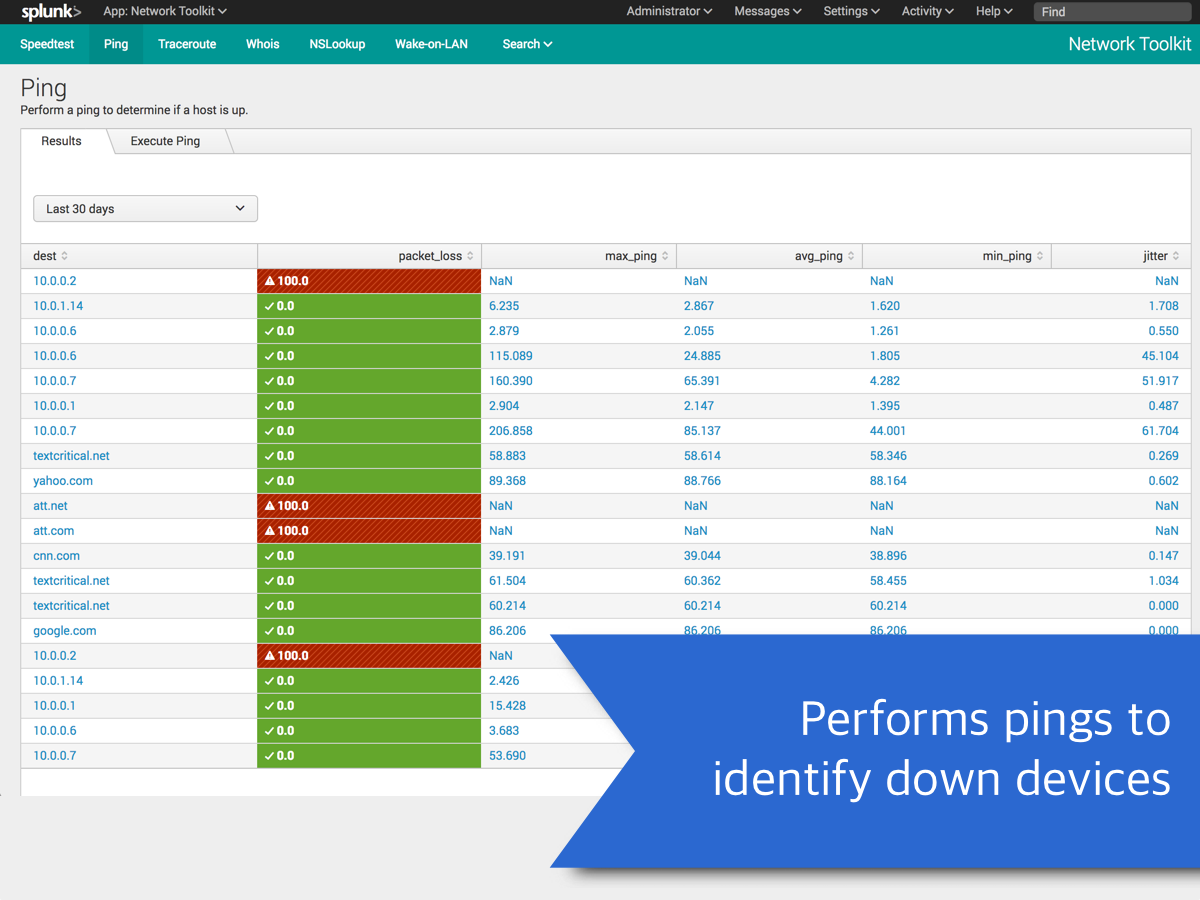Open the att.net destination link
The width and height of the screenshot is (1200, 900).
(x=50, y=506)
